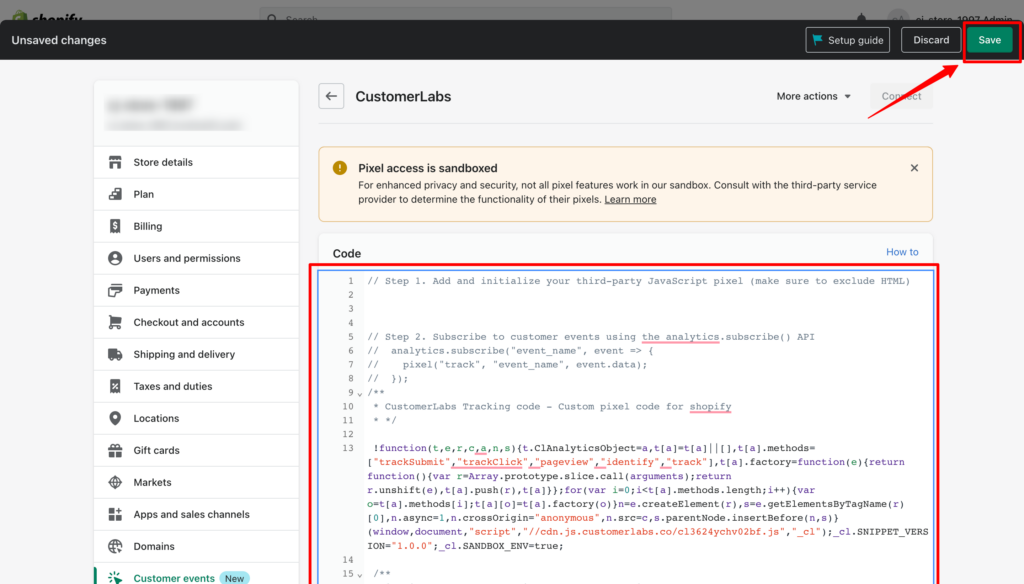Click line 5 Step 2 subscribe comment
This screenshot has height=584, width=1024.
click(590, 337)
